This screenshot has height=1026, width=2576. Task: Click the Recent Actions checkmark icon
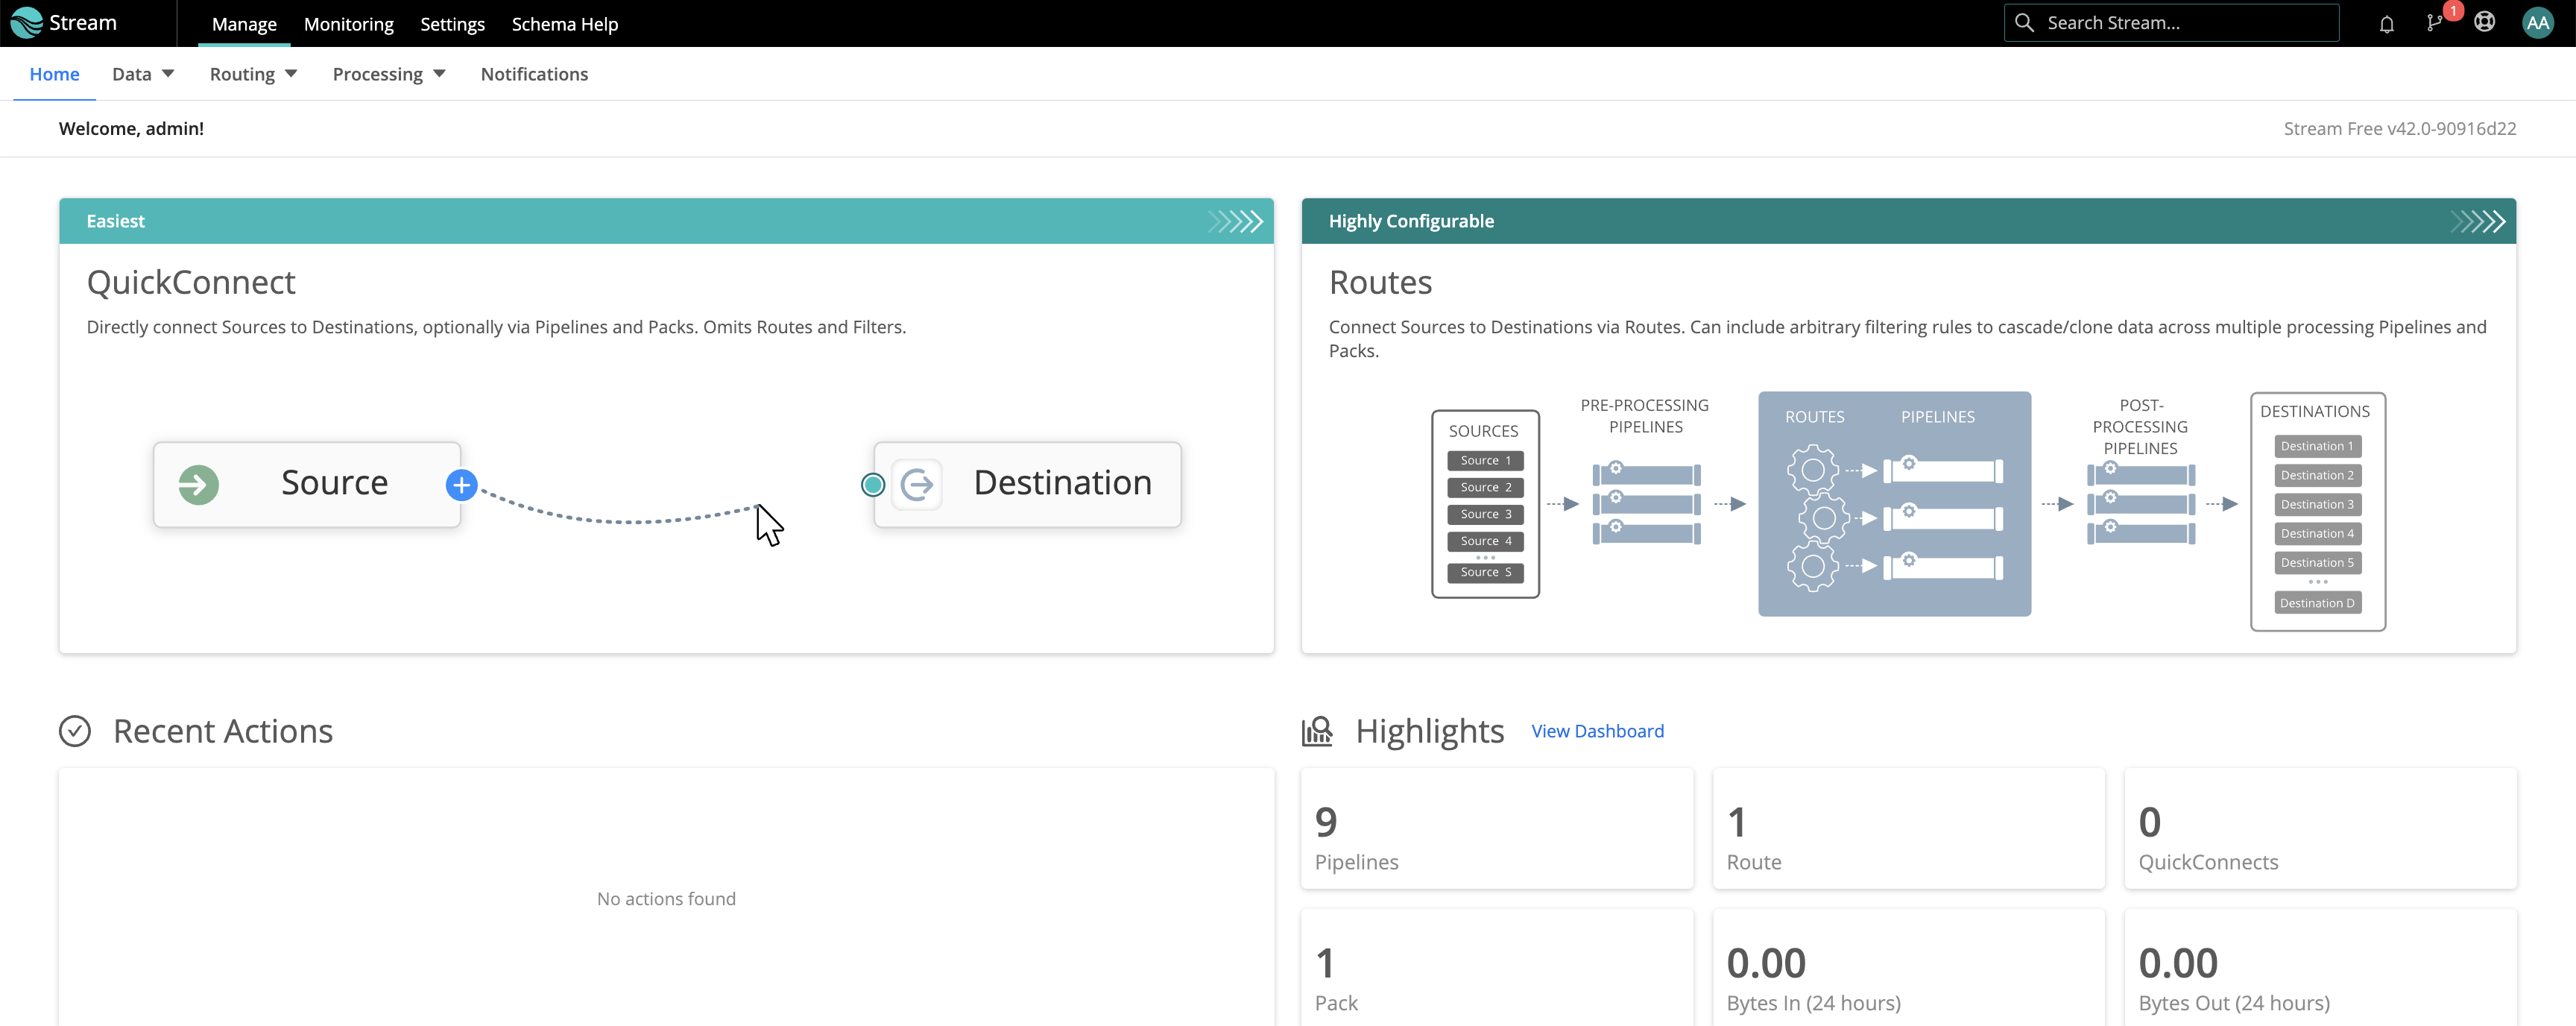tap(75, 731)
